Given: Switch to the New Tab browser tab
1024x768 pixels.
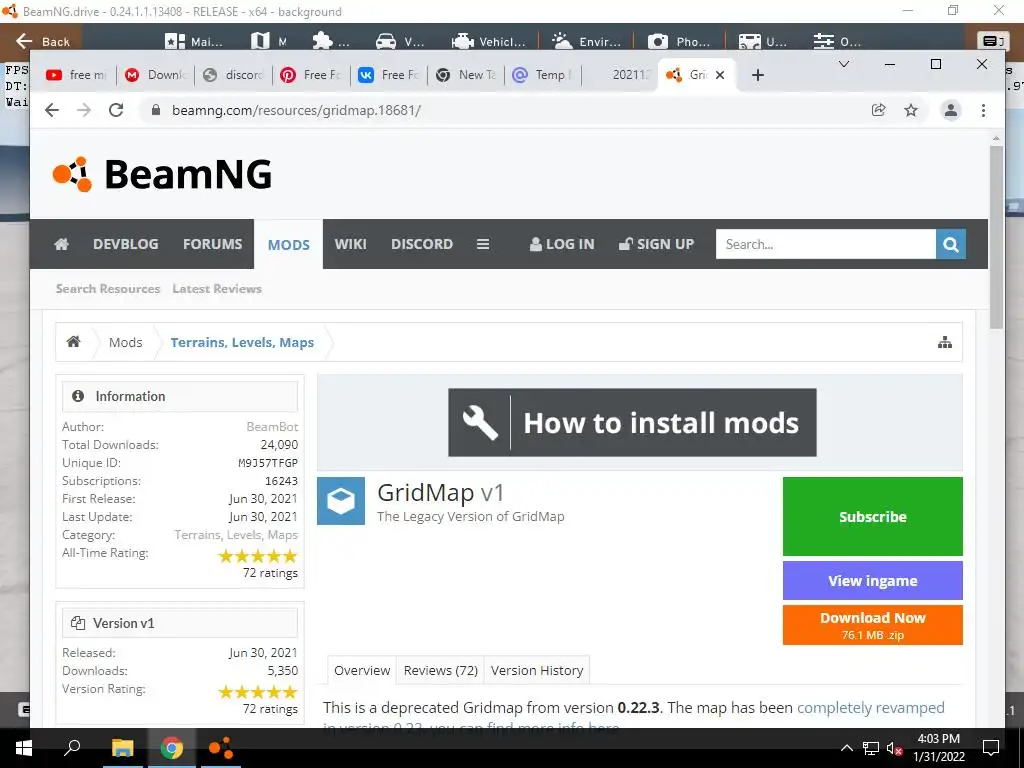Looking at the screenshot, I should tap(466, 75).
